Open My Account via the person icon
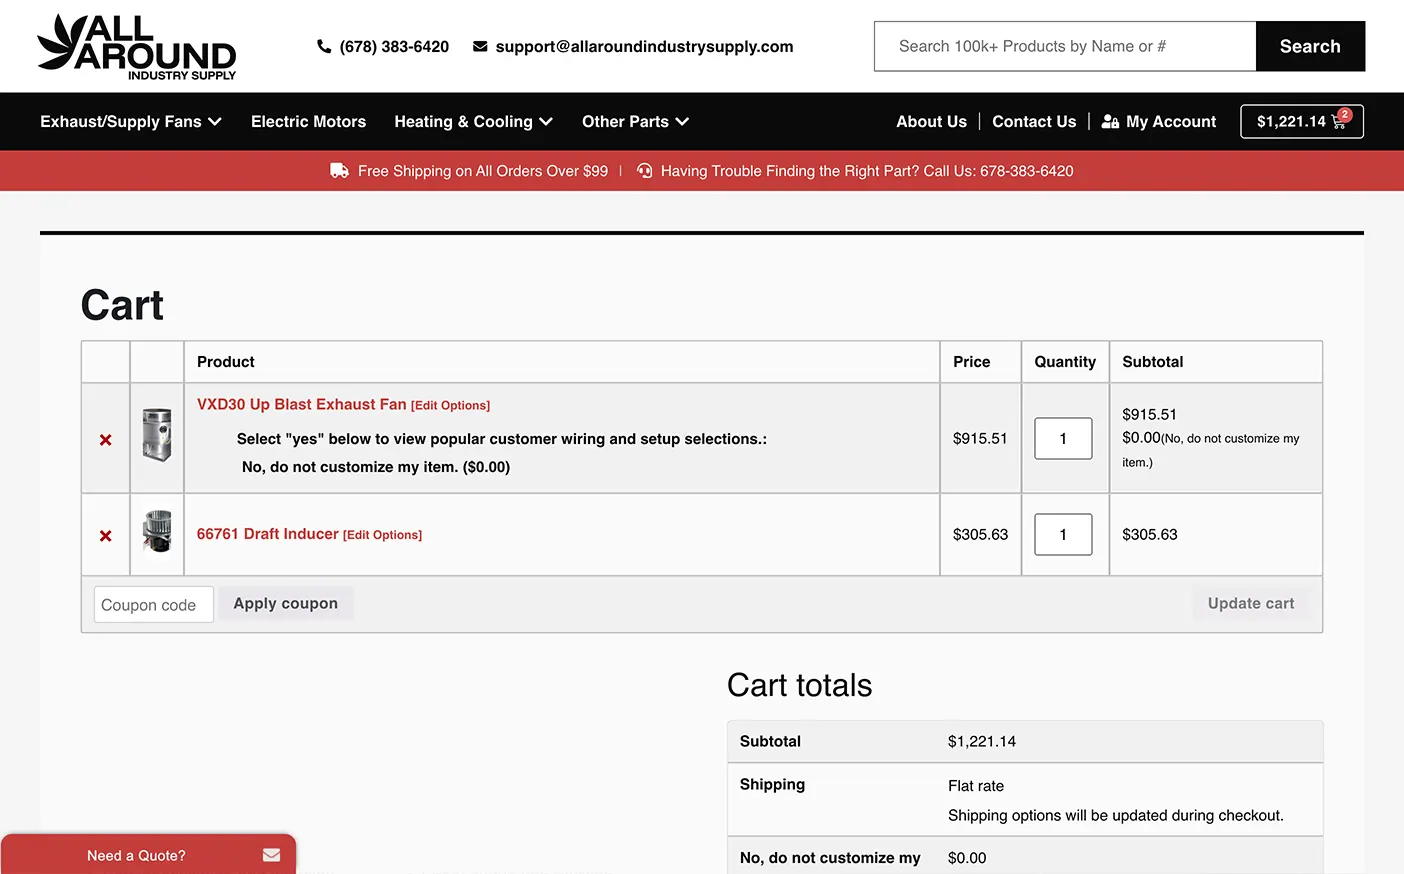Screen dimensions: 1404x874 pyautogui.click(x=1110, y=121)
